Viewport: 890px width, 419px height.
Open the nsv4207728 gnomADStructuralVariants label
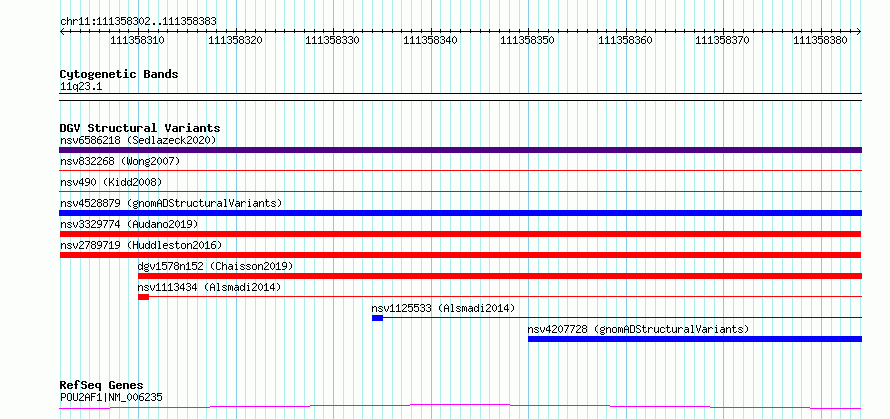(638, 329)
